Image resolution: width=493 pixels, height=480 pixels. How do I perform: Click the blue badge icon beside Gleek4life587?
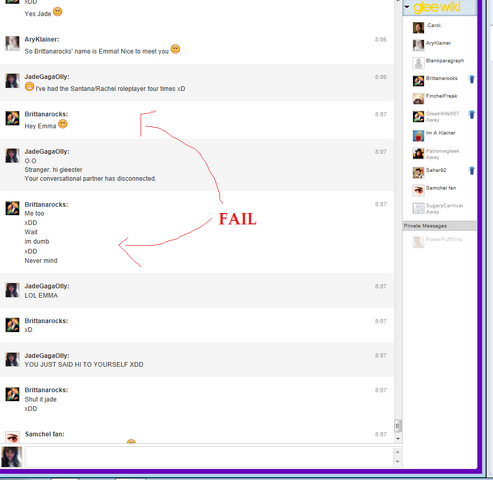coord(471,115)
